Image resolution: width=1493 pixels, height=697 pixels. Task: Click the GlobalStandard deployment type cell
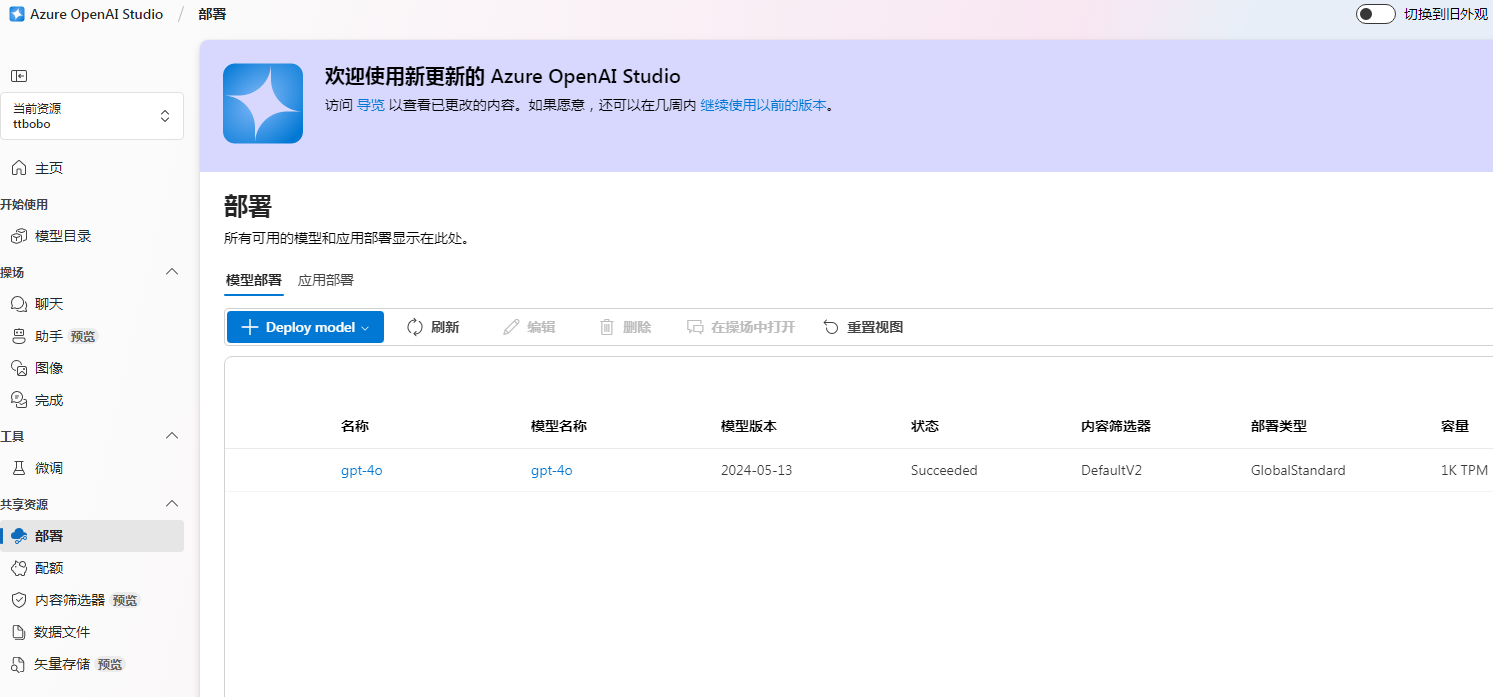coord(1298,470)
